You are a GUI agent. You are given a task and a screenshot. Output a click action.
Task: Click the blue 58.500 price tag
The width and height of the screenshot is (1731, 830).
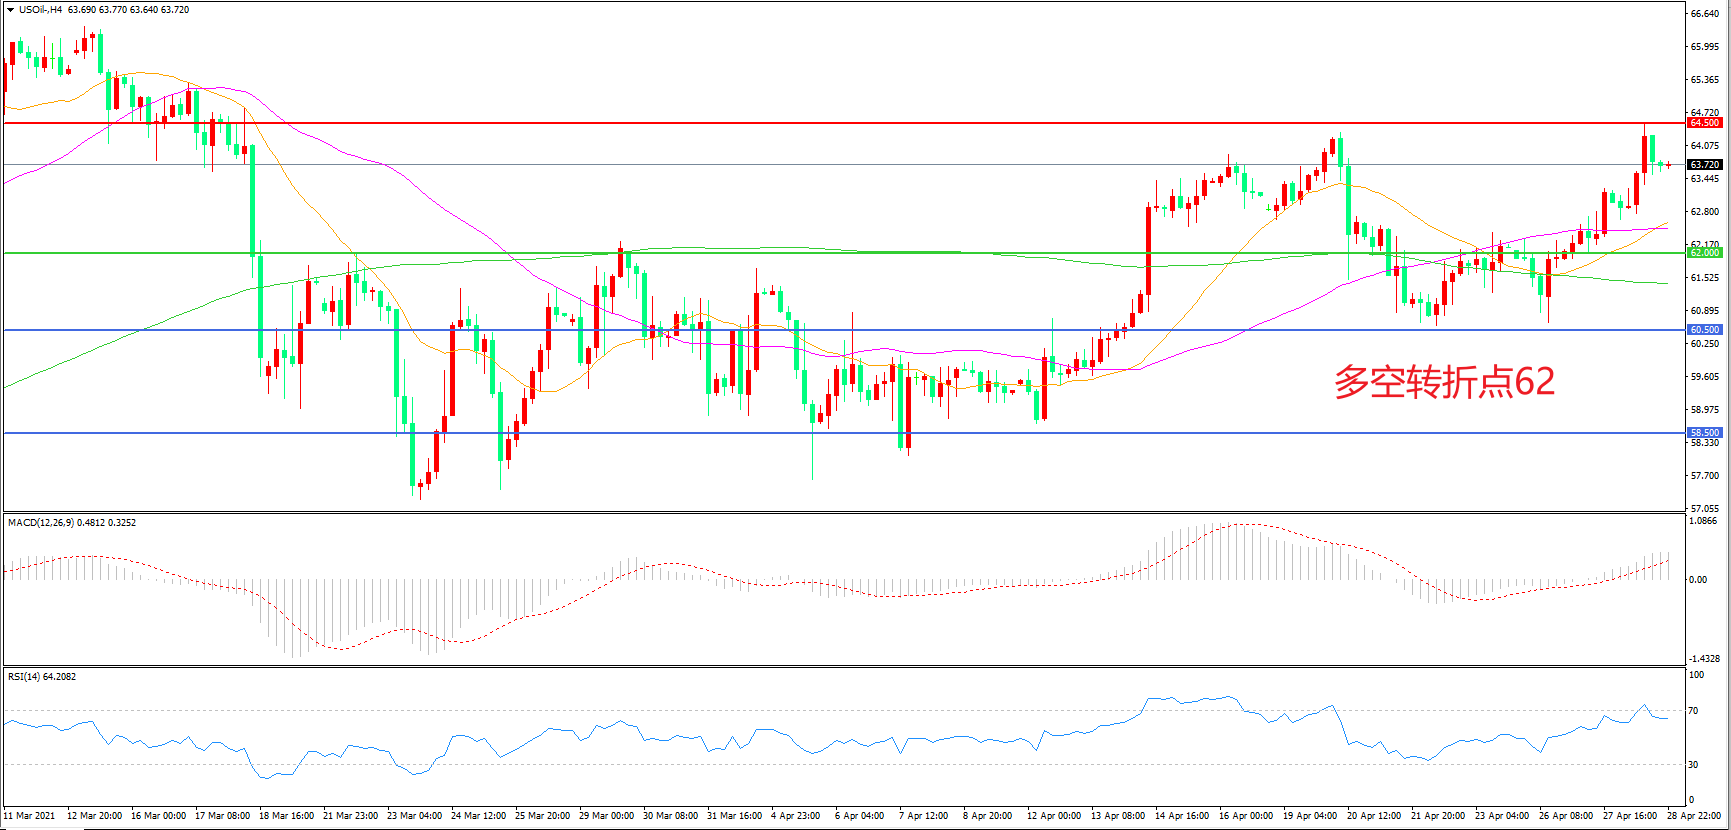pos(1704,433)
